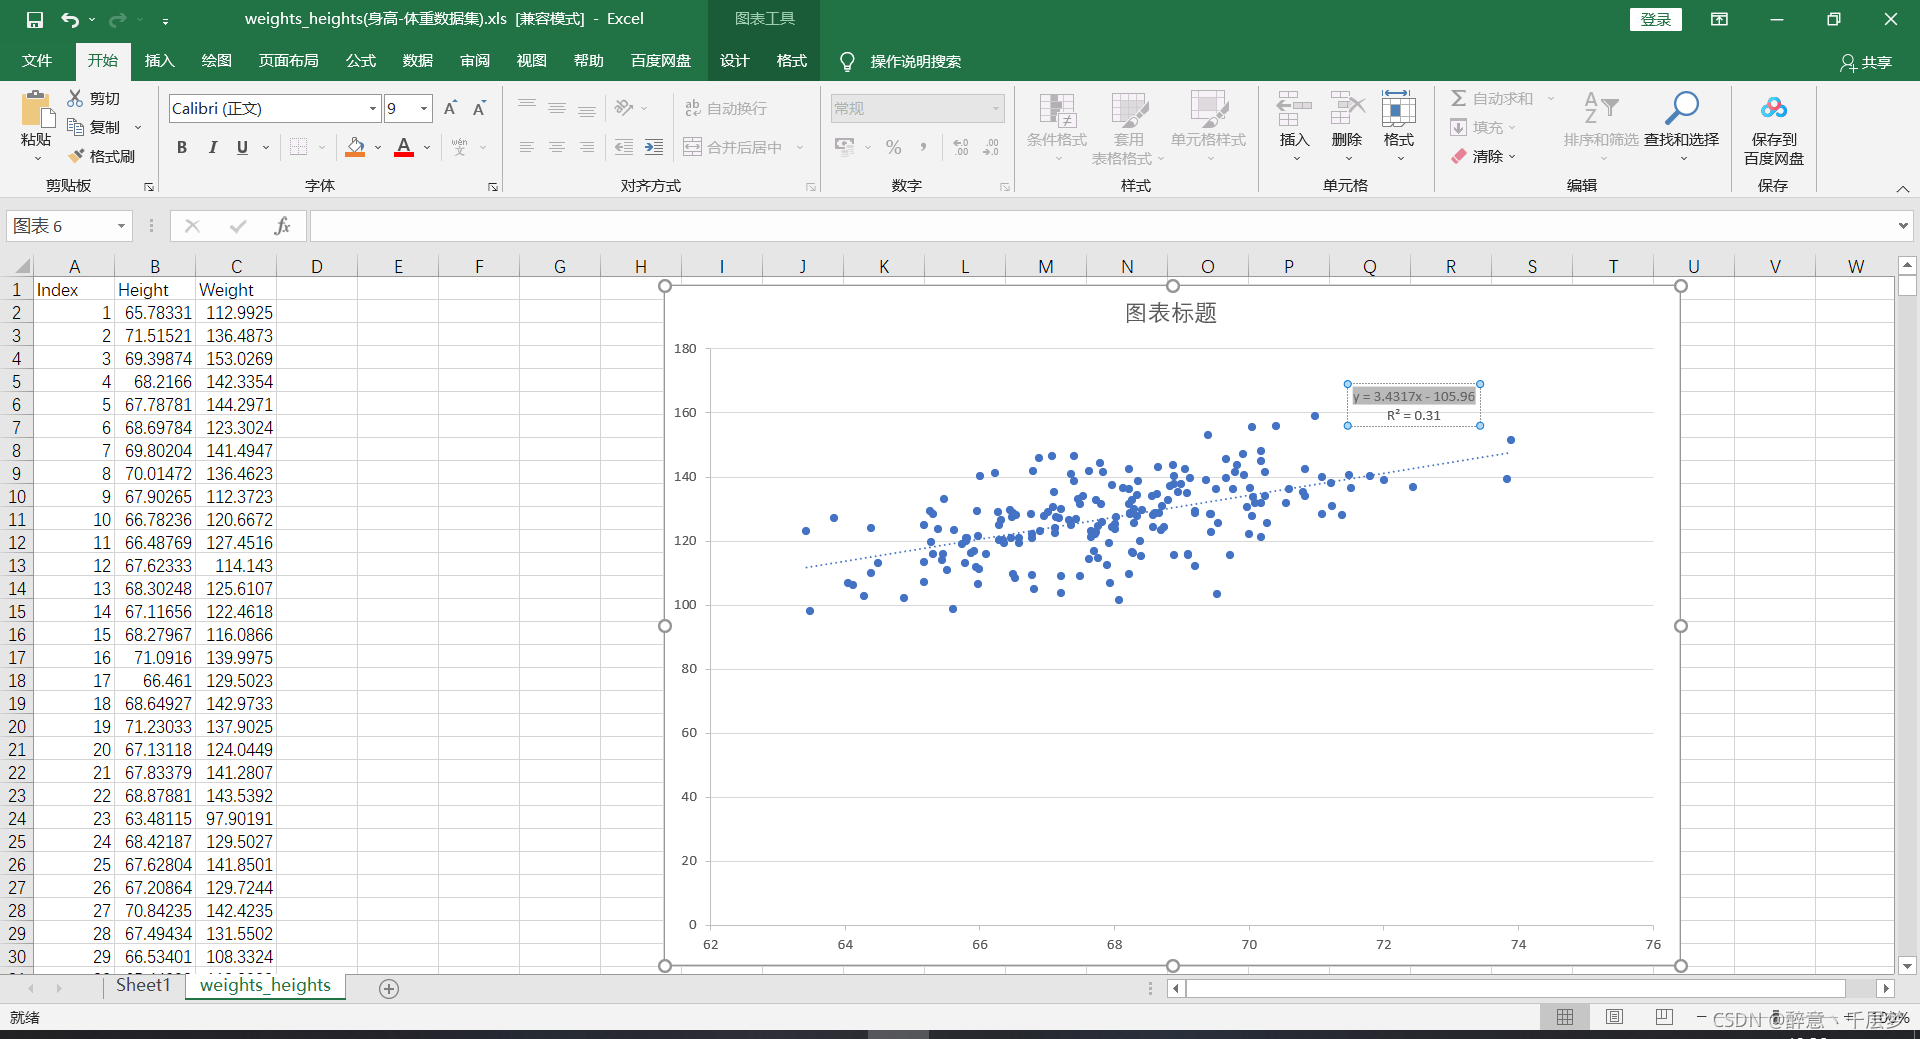Cut selection with scissors icon
The image size is (1920, 1039).
[75, 98]
